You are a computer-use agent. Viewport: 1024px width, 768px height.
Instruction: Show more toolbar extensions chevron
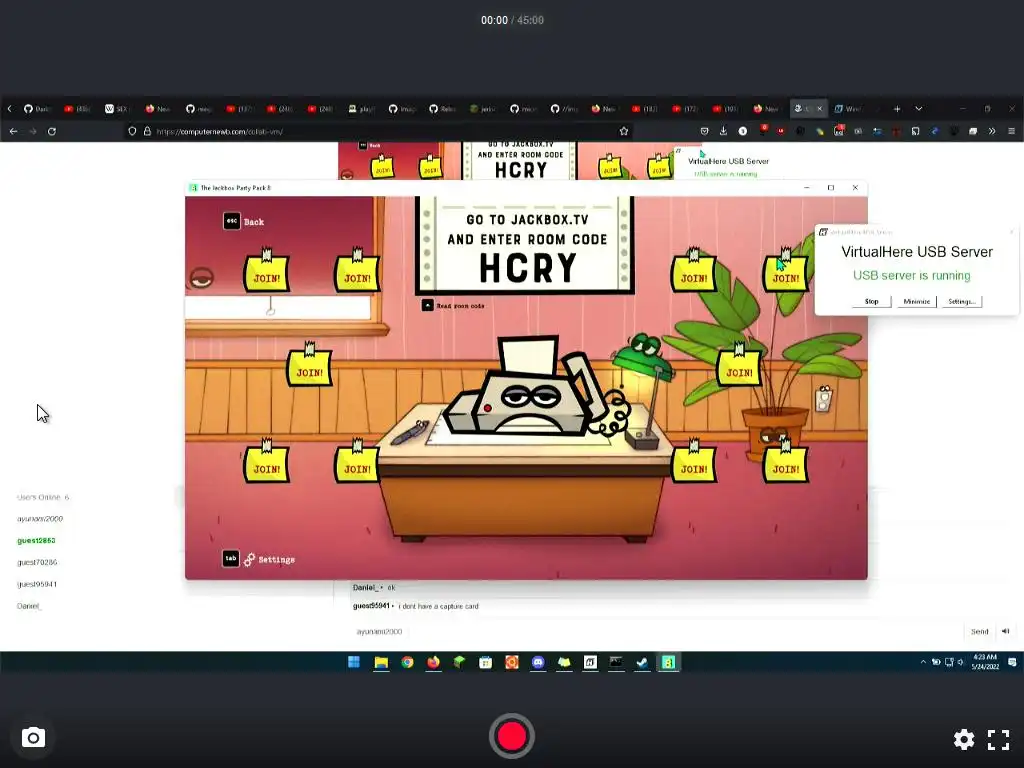(992, 131)
